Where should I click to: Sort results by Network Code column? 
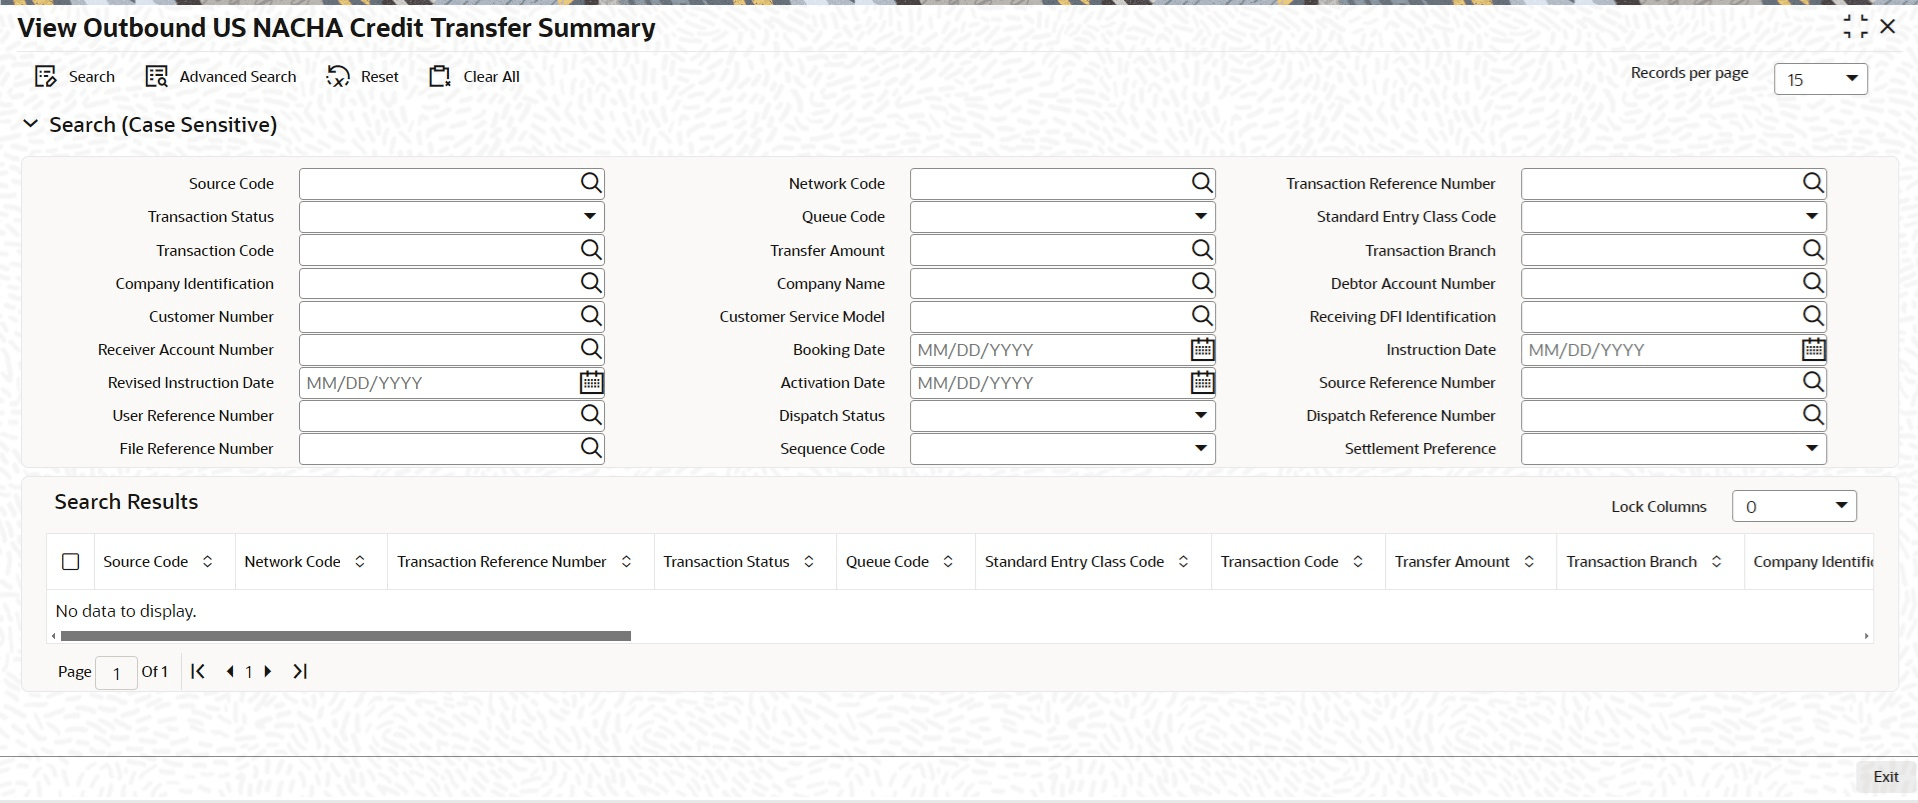tap(360, 562)
